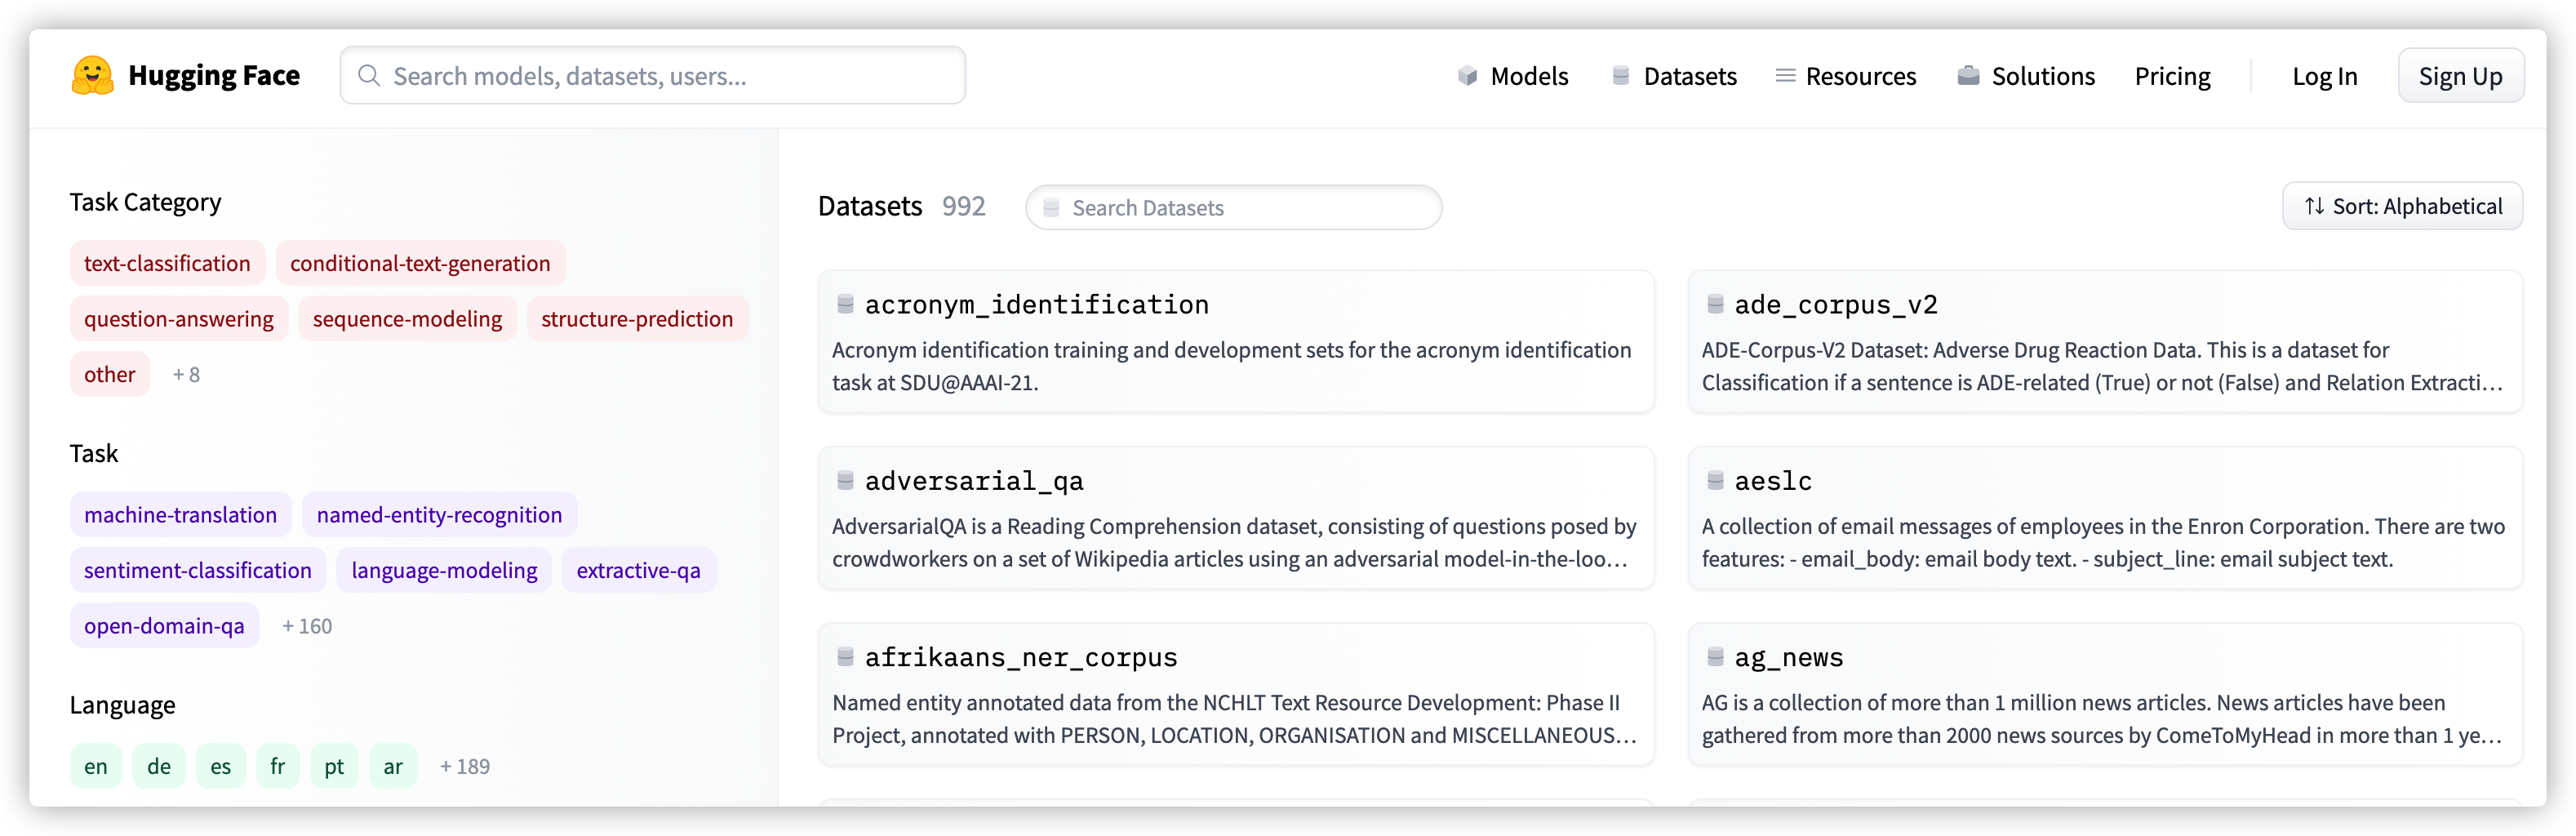Click the dataset icon beside aeslc
This screenshot has width=2576, height=836.
pyautogui.click(x=1715, y=481)
